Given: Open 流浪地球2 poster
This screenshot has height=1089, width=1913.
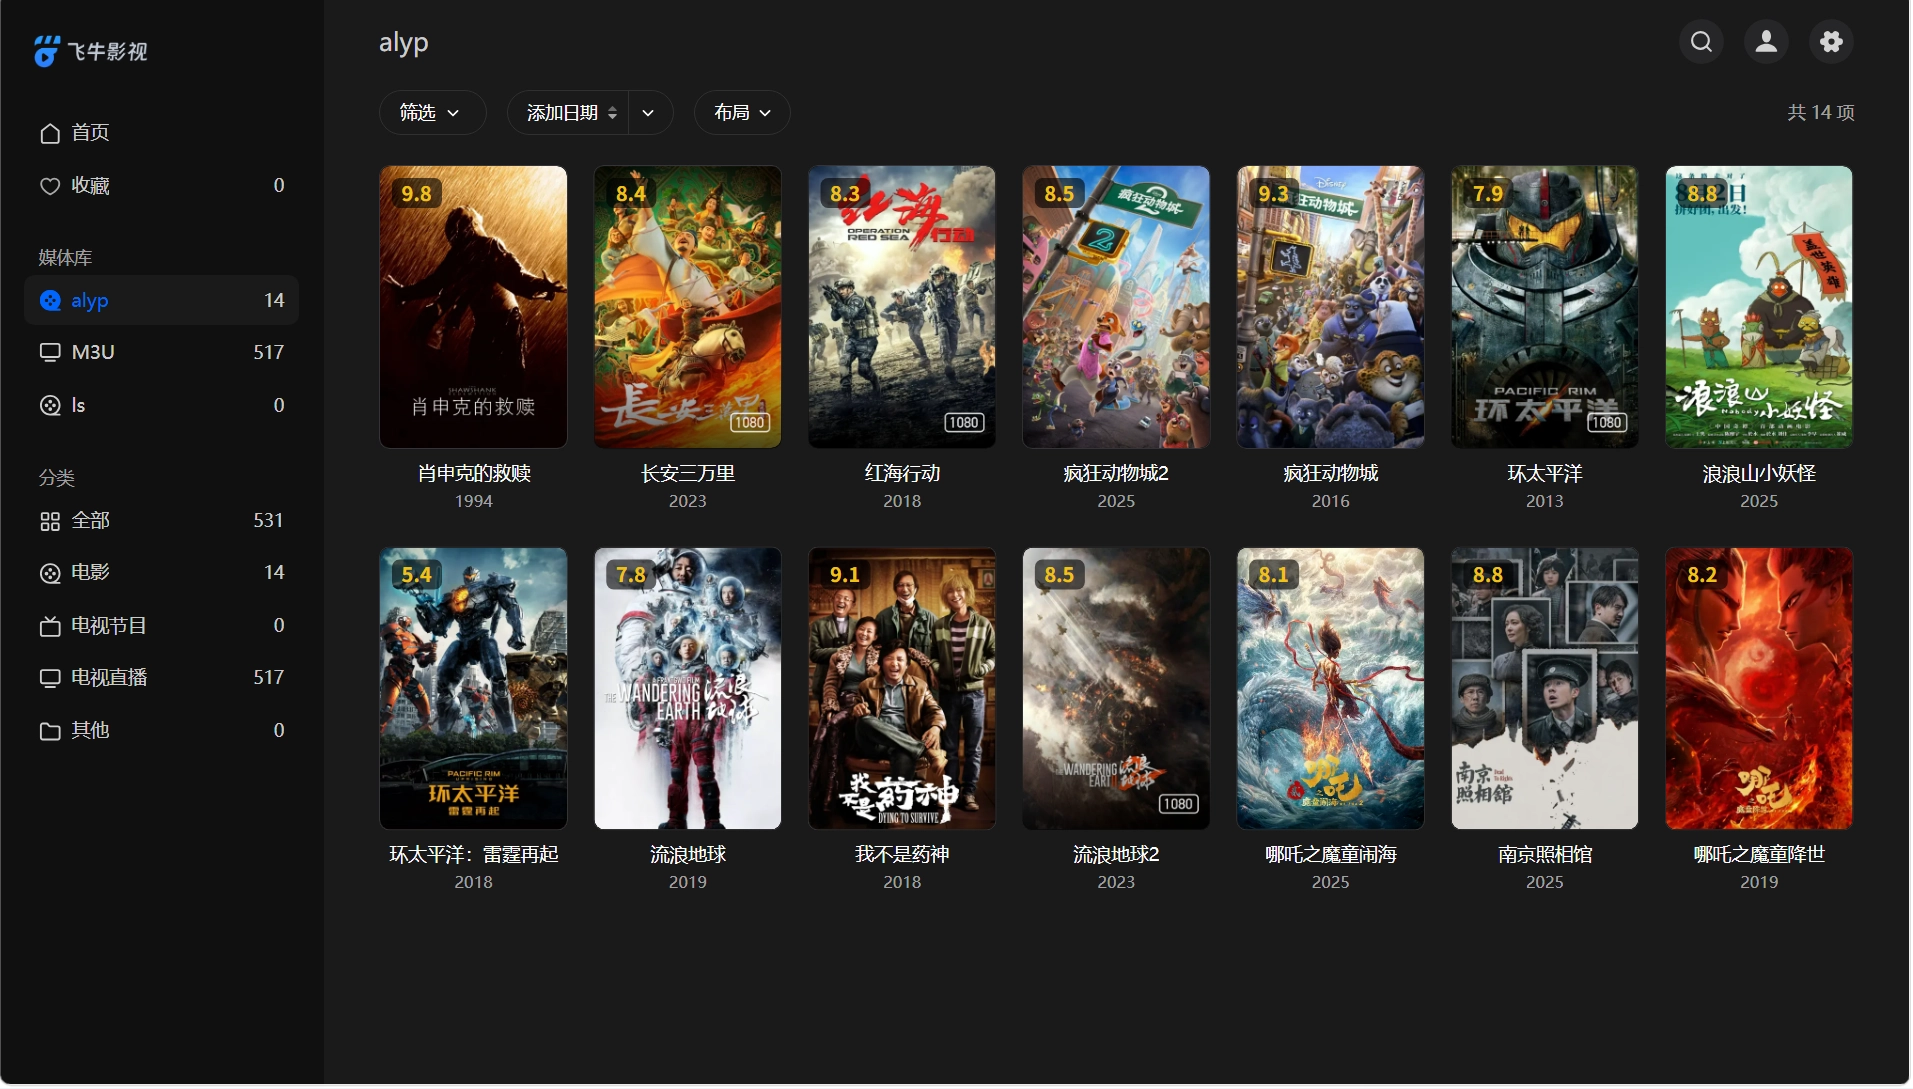Looking at the screenshot, I should [1116, 689].
